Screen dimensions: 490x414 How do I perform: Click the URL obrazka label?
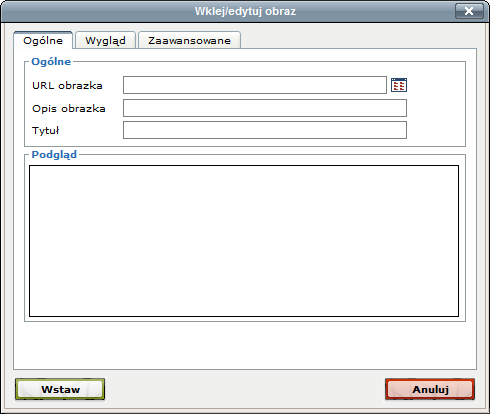point(67,85)
